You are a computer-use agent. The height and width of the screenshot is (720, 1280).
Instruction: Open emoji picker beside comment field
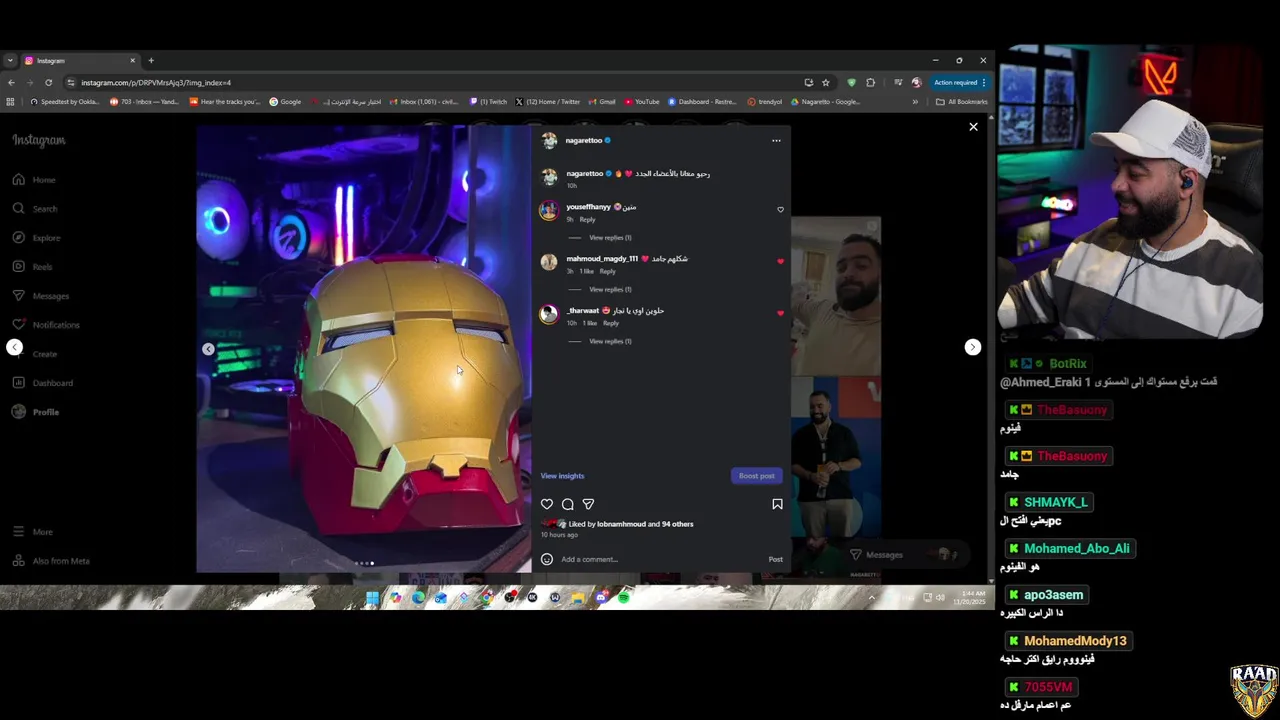click(x=547, y=559)
